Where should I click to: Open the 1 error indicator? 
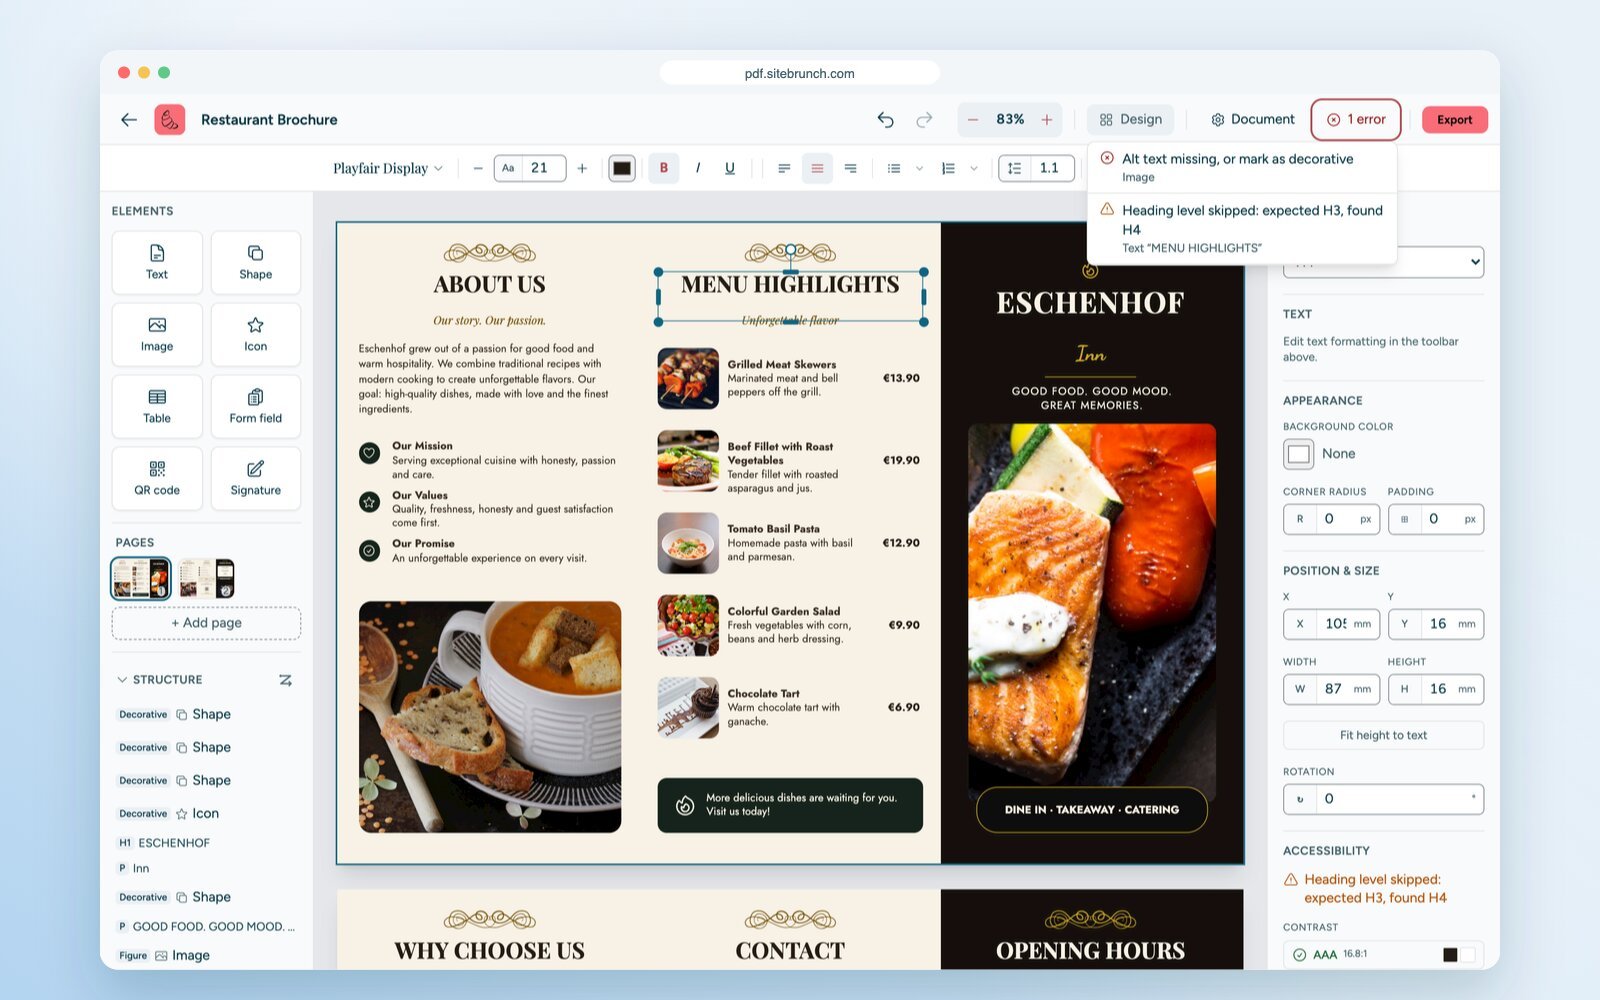pos(1356,119)
